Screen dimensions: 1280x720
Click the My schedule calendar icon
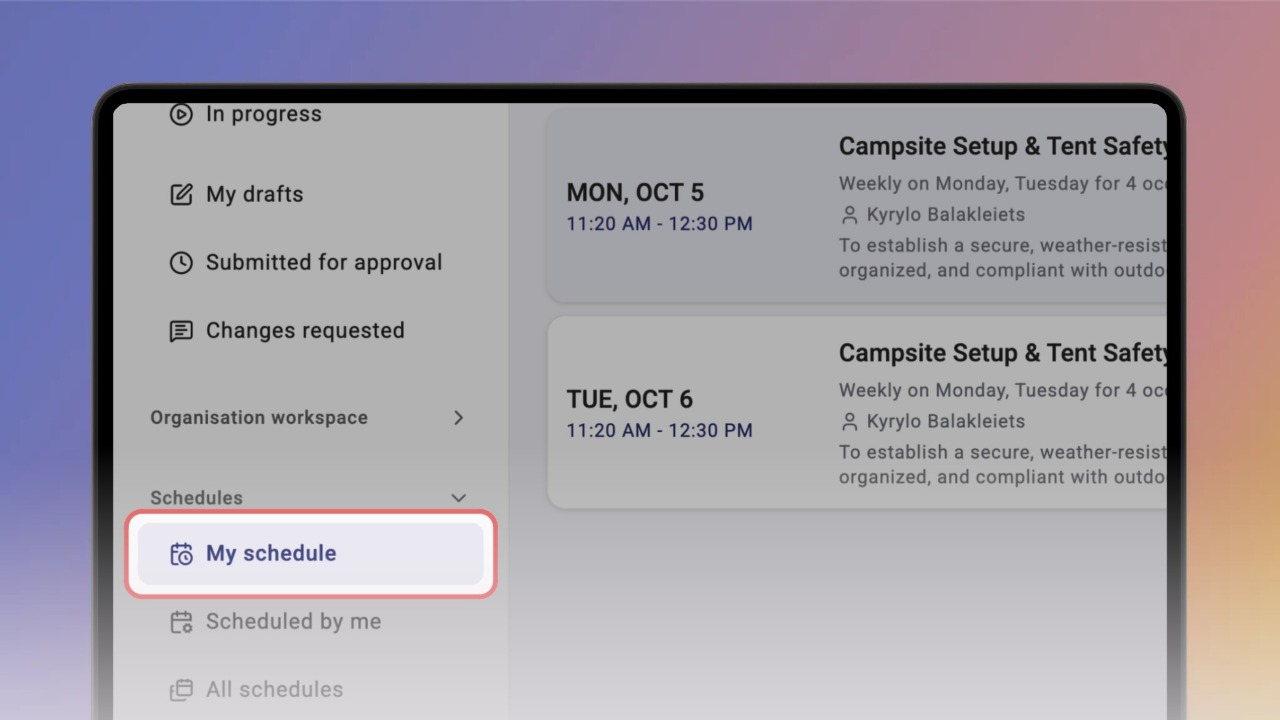coord(181,554)
